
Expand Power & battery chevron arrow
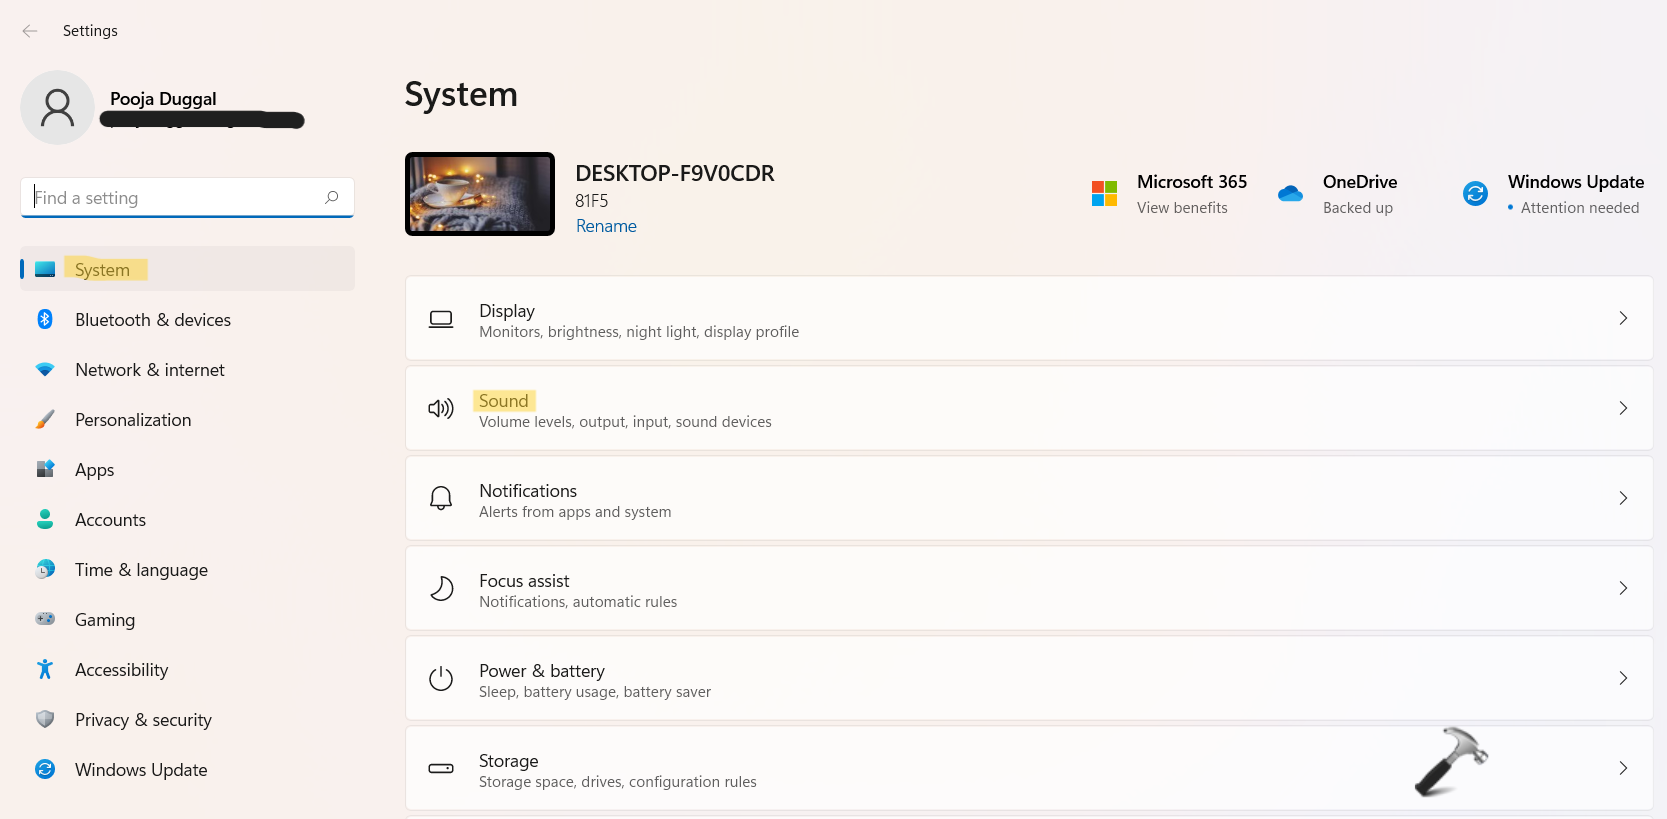coord(1622,678)
